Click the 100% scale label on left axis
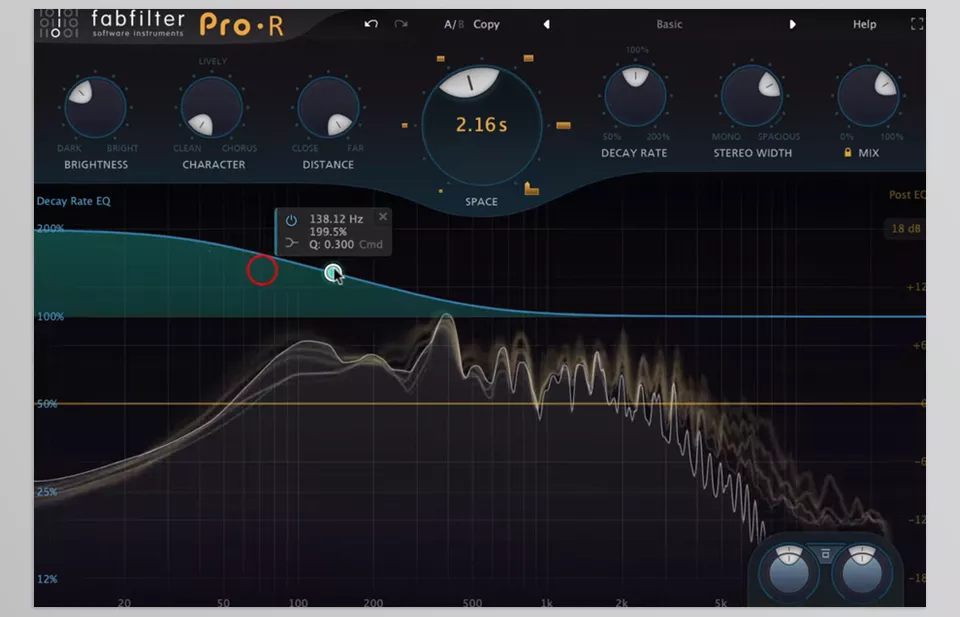This screenshot has height=617, width=960. (50, 316)
